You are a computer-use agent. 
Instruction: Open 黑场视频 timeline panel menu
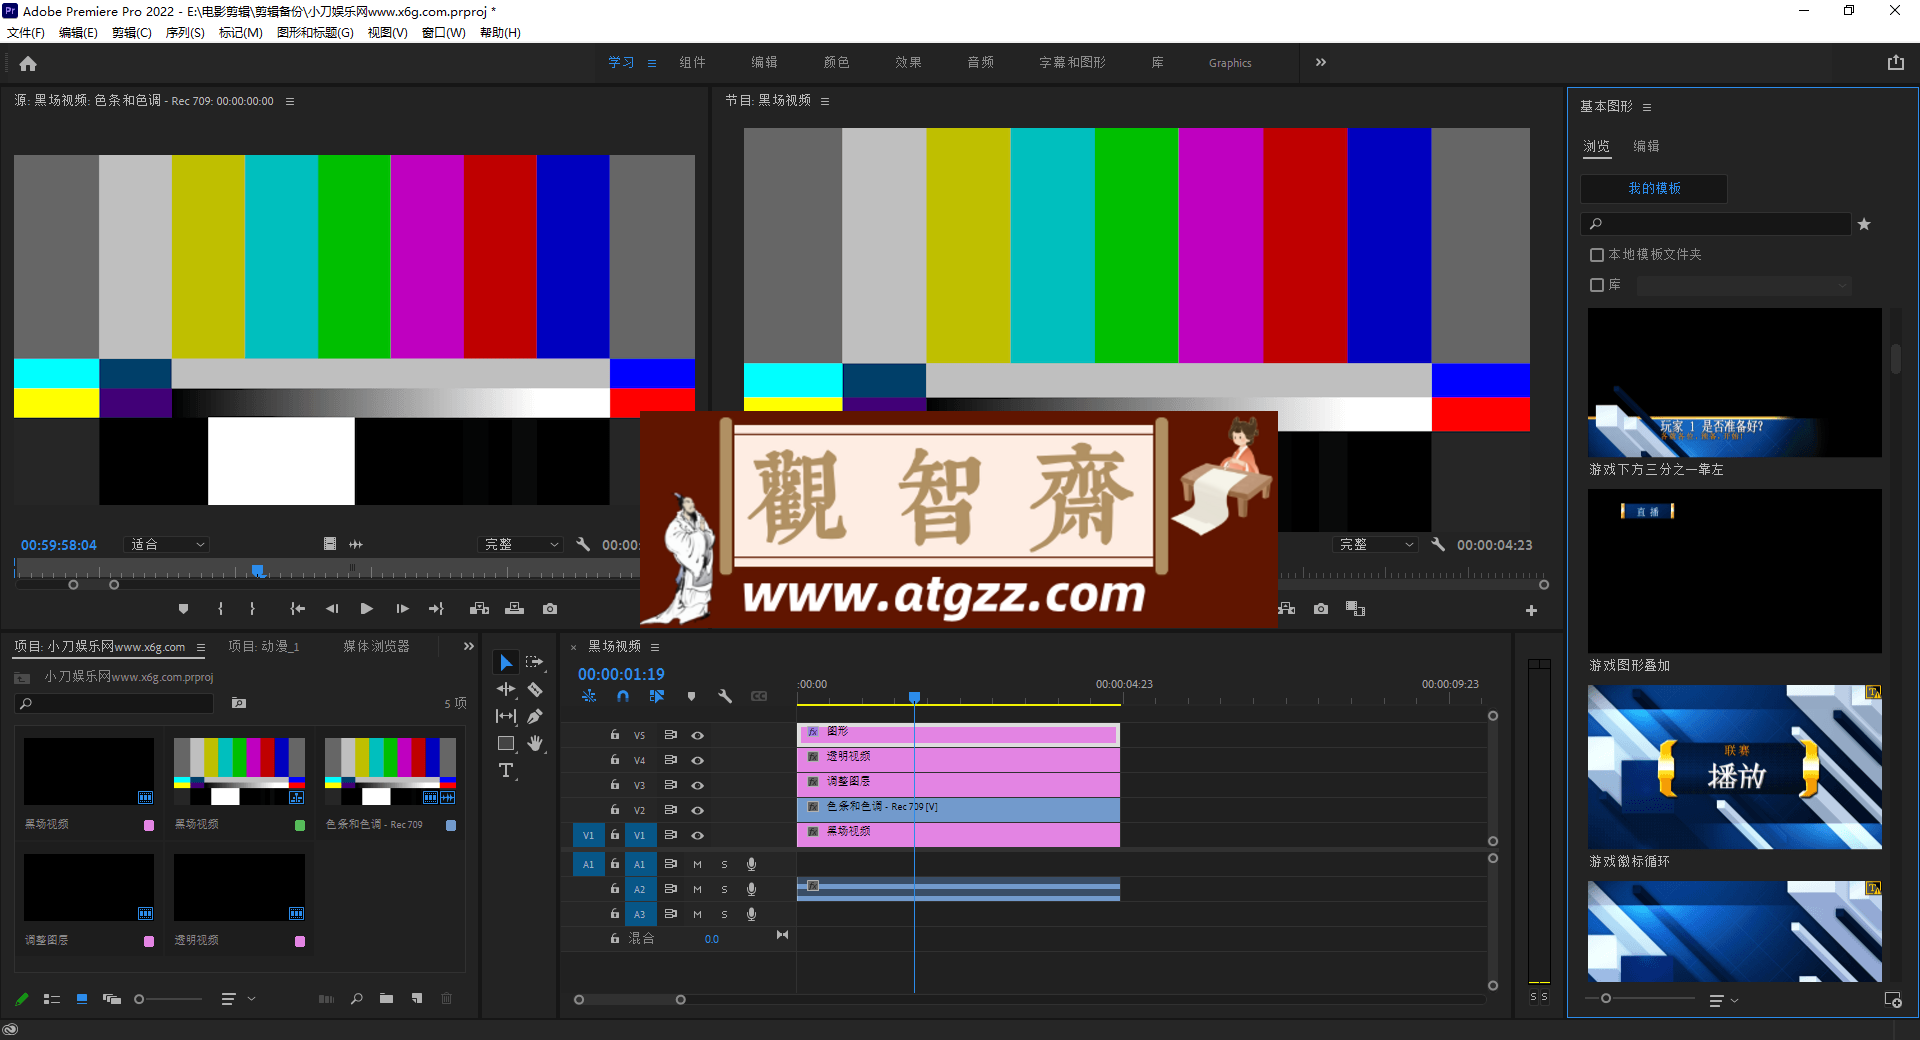[655, 647]
